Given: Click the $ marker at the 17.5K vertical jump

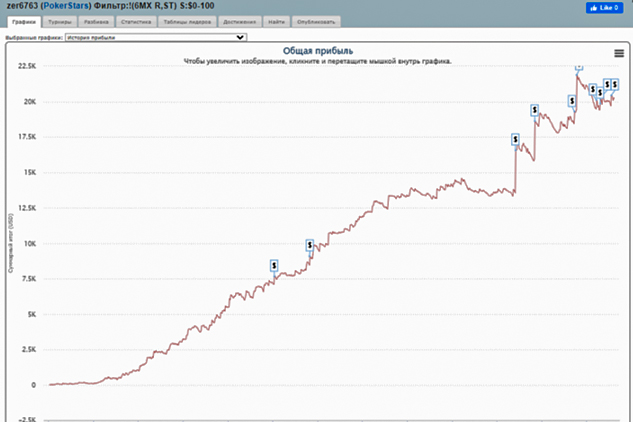Looking at the screenshot, I should click(x=515, y=139).
